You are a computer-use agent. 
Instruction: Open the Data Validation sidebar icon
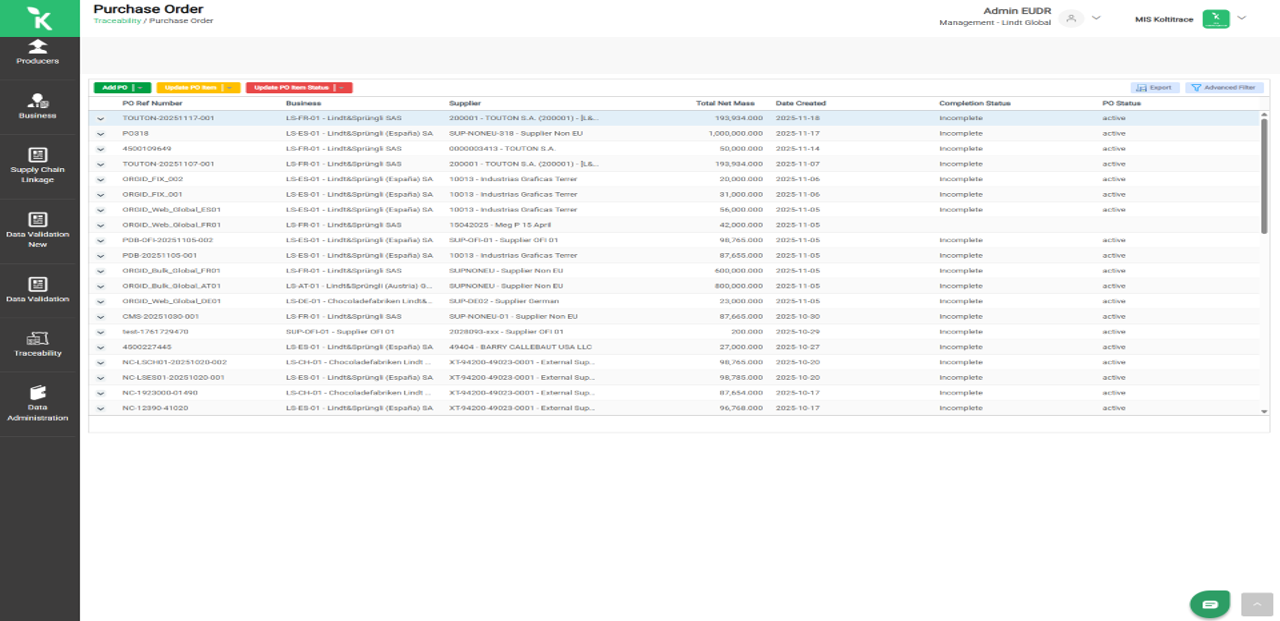point(38,284)
